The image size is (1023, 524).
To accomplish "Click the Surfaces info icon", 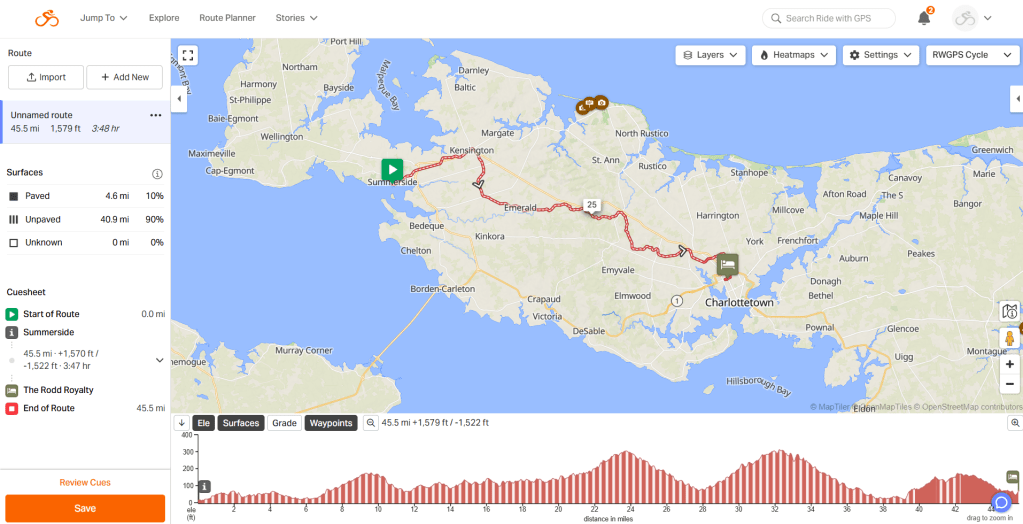I will coord(157,174).
